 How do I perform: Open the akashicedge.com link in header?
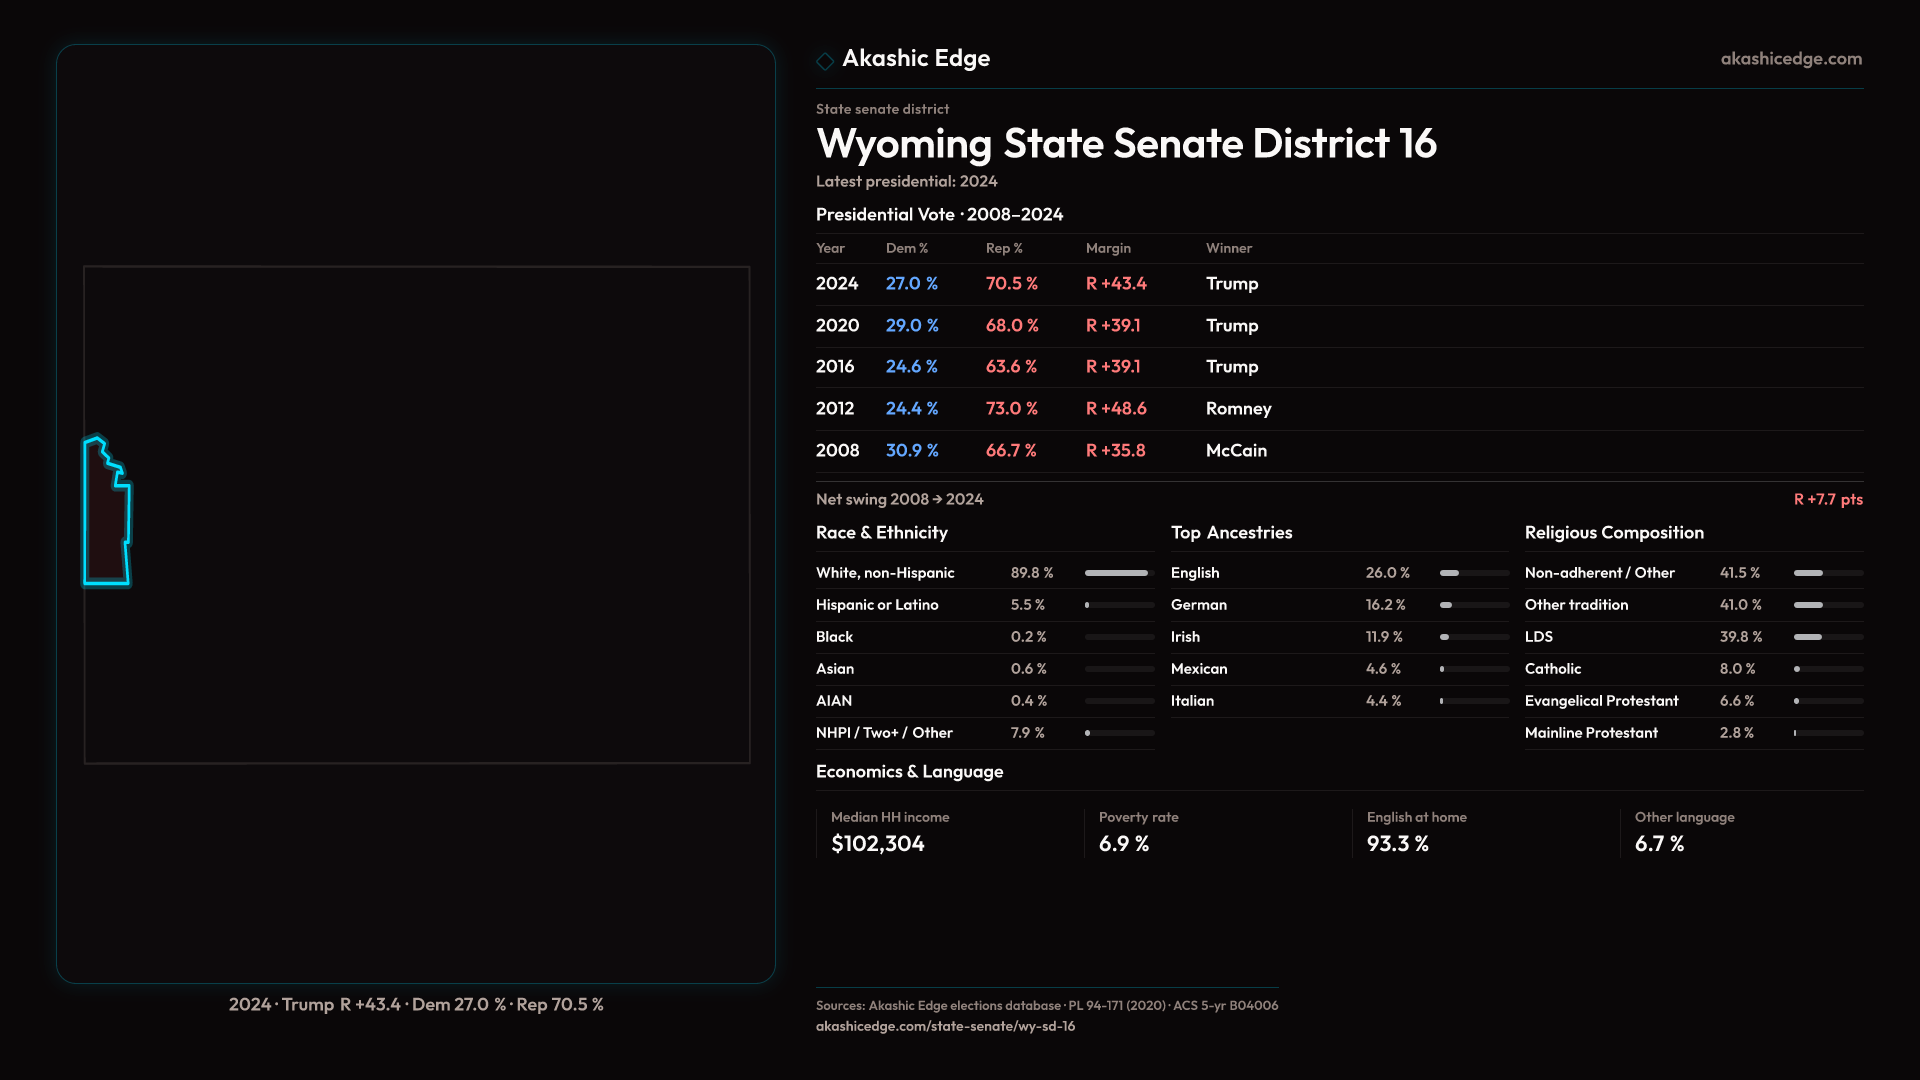tap(1791, 59)
